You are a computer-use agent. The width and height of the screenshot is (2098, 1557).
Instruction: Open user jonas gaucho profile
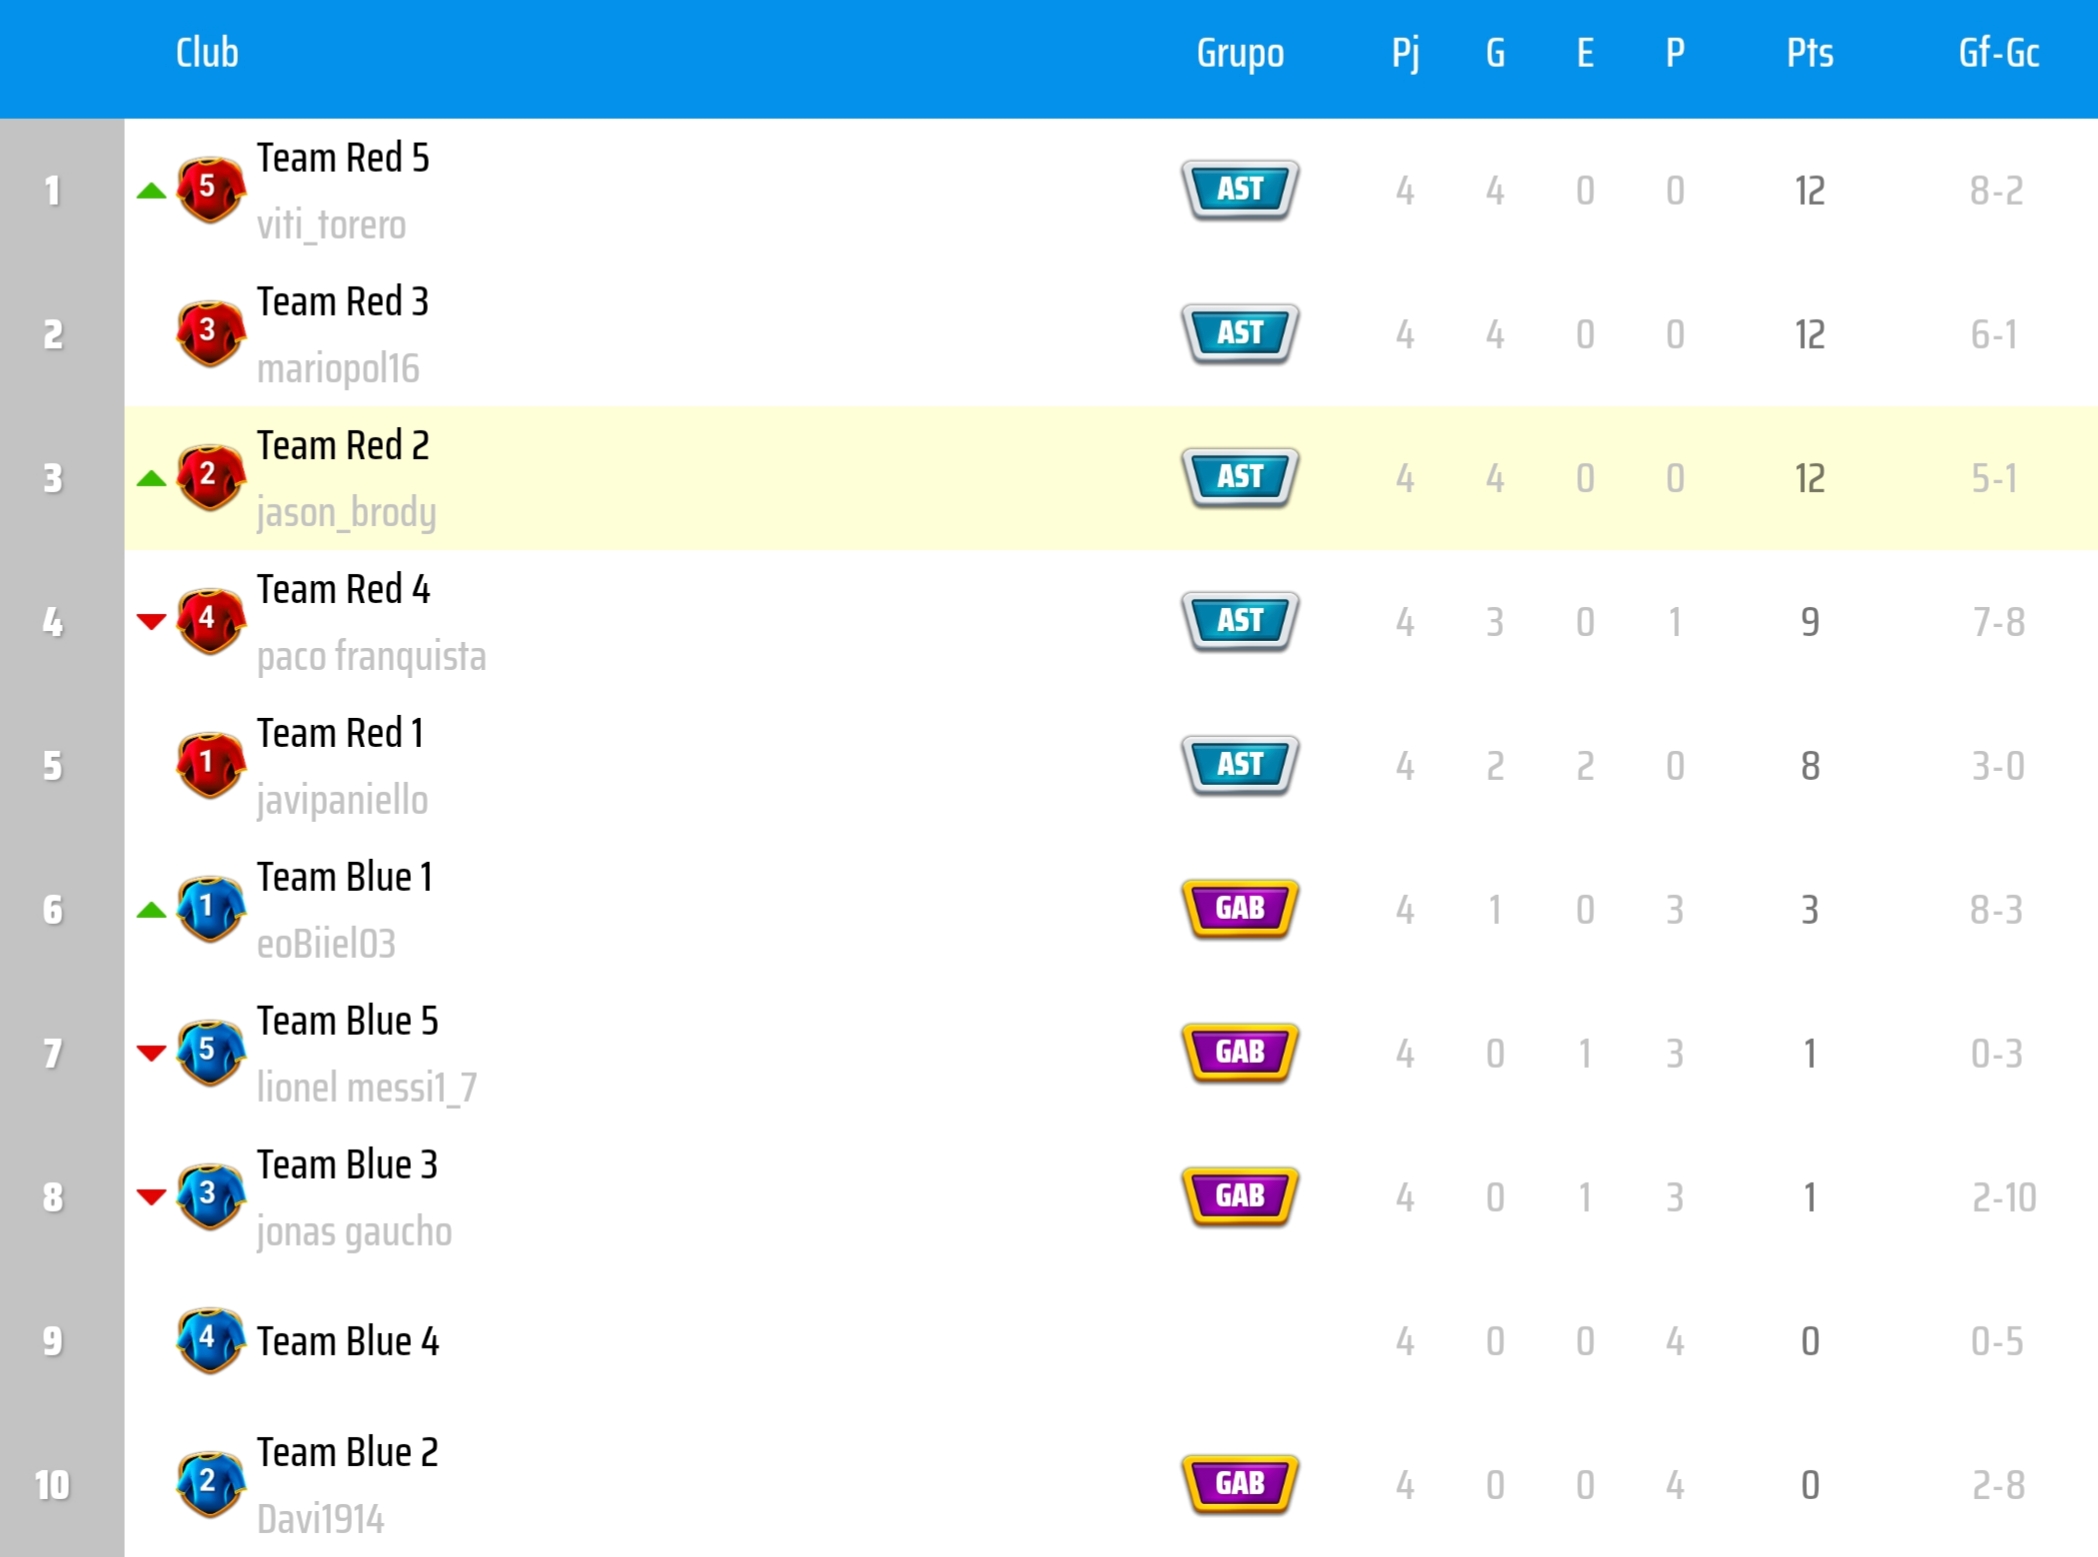click(x=354, y=1232)
